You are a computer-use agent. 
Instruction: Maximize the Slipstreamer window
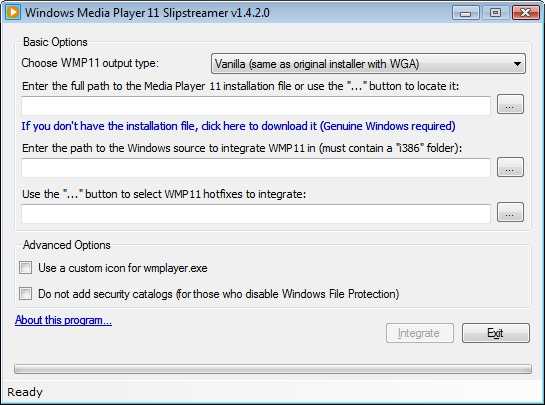(495, 13)
